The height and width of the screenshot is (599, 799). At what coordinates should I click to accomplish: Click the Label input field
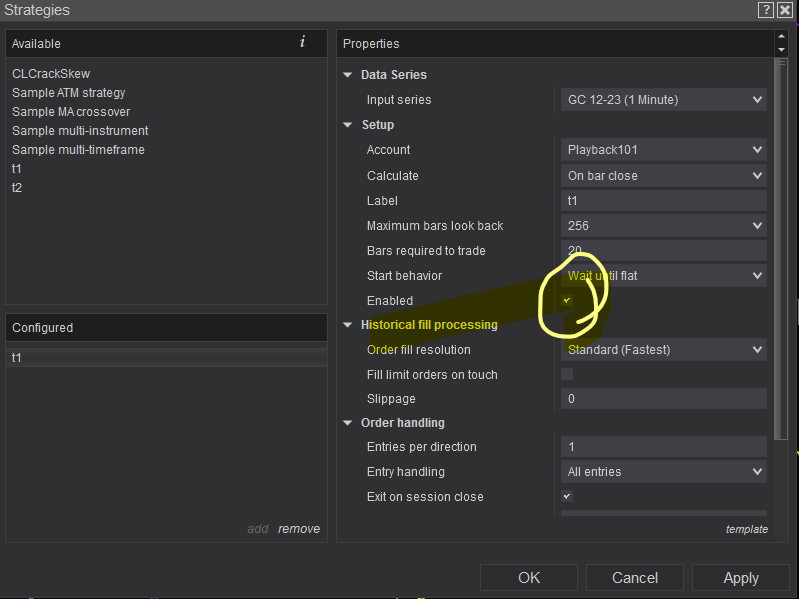coord(663,201)
